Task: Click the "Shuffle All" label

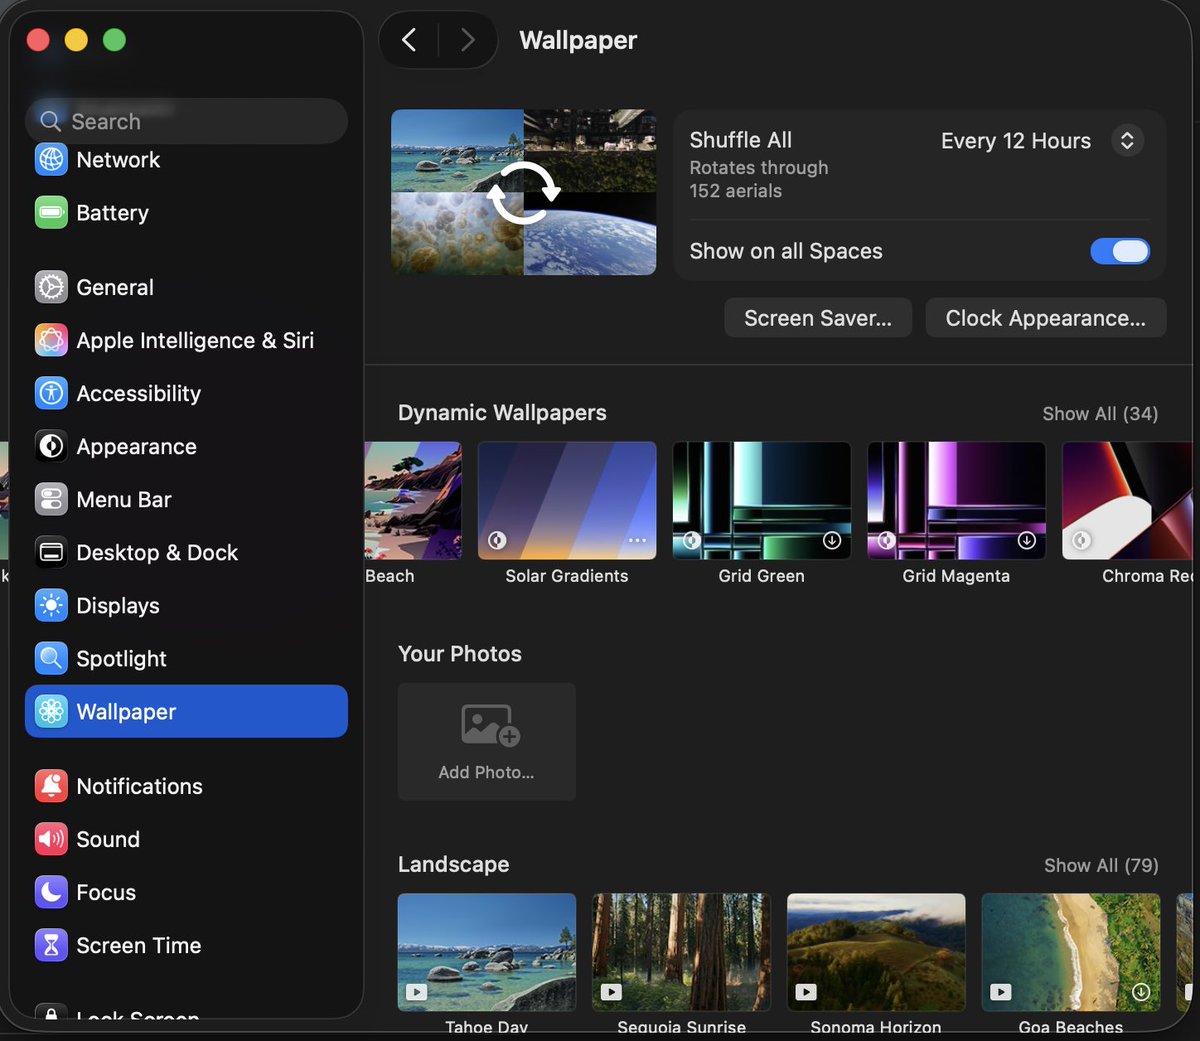Action: (x=741, y=140)
